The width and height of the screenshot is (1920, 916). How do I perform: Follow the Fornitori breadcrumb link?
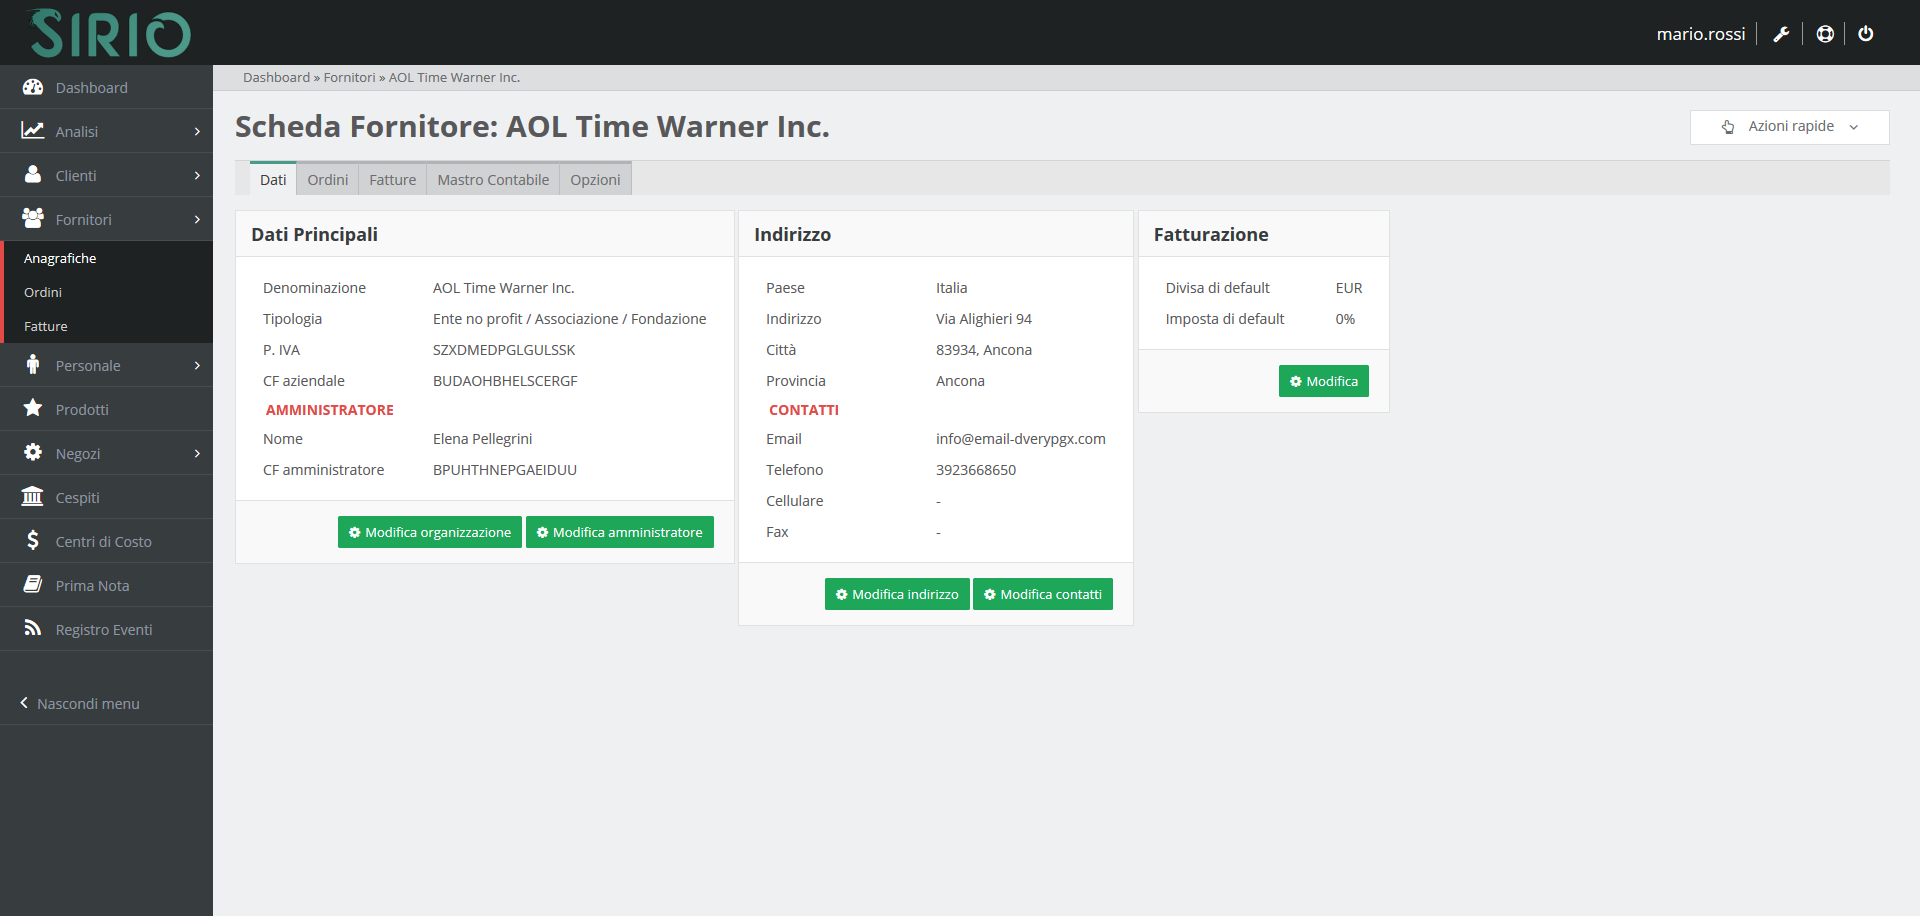(349, 77)
